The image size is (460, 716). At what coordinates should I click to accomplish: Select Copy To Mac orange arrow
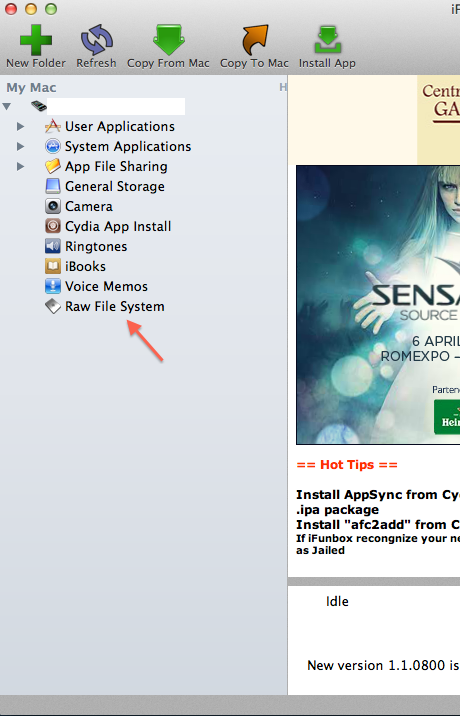coord(254,40)
